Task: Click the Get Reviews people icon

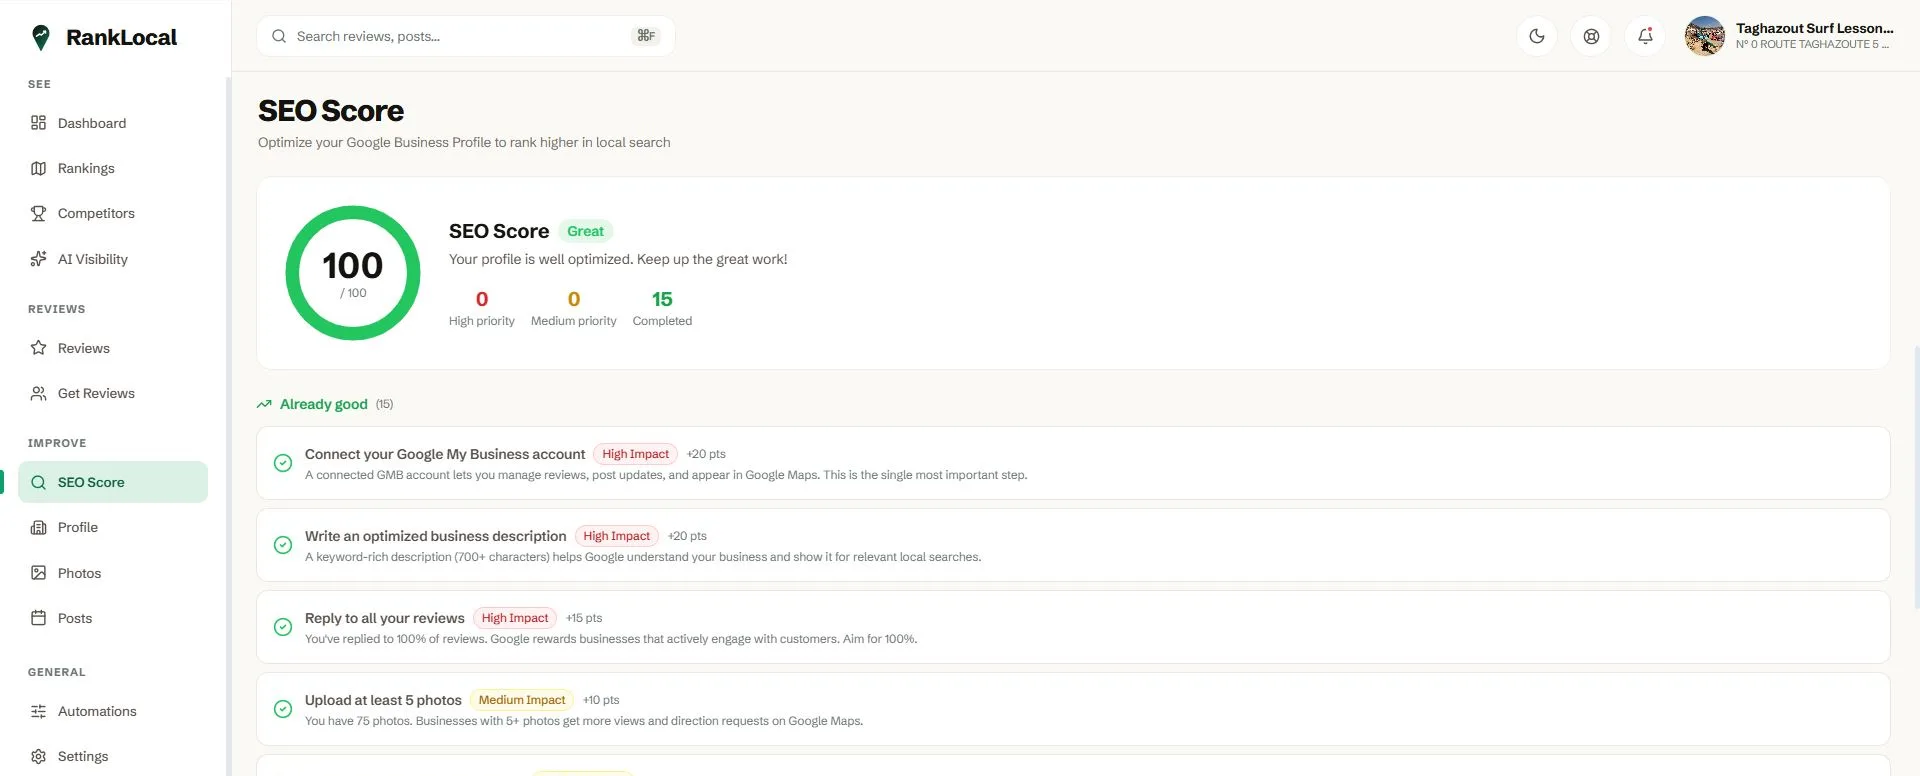Action: (38, 393)
